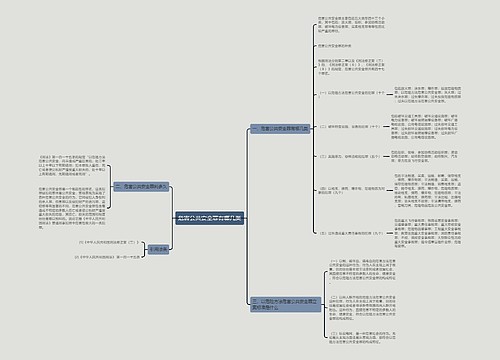The image size is (500, 360).
Task: Select the detail text attached to subtopic (一)
Action: (x=428, y=94)
